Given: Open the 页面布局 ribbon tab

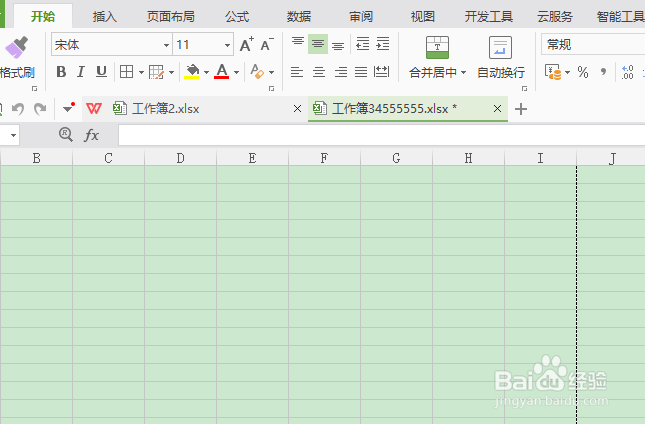Looking at the screenshot, I should point(171,16).
